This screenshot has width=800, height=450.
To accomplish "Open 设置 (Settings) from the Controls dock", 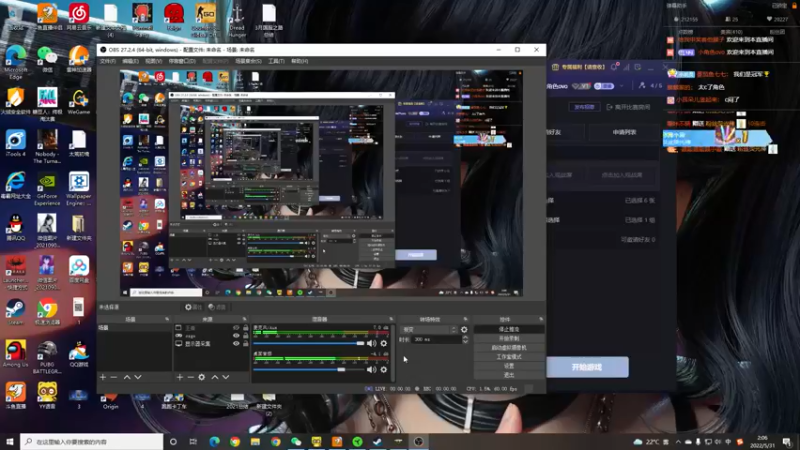I will tap(509, 366).
